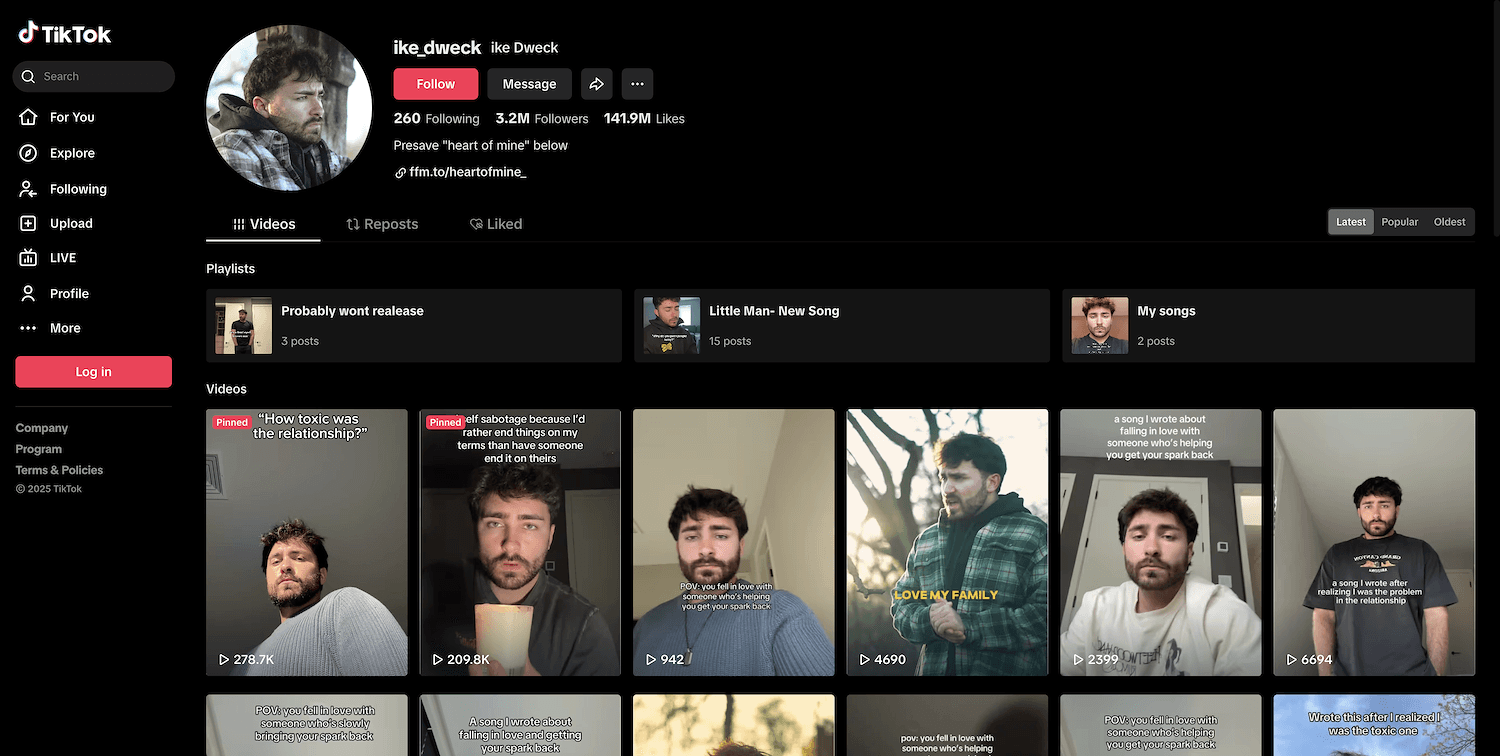Expand the Company footer section
Viewport: 1500px width, 756px height.
click(x=42, y=428)
